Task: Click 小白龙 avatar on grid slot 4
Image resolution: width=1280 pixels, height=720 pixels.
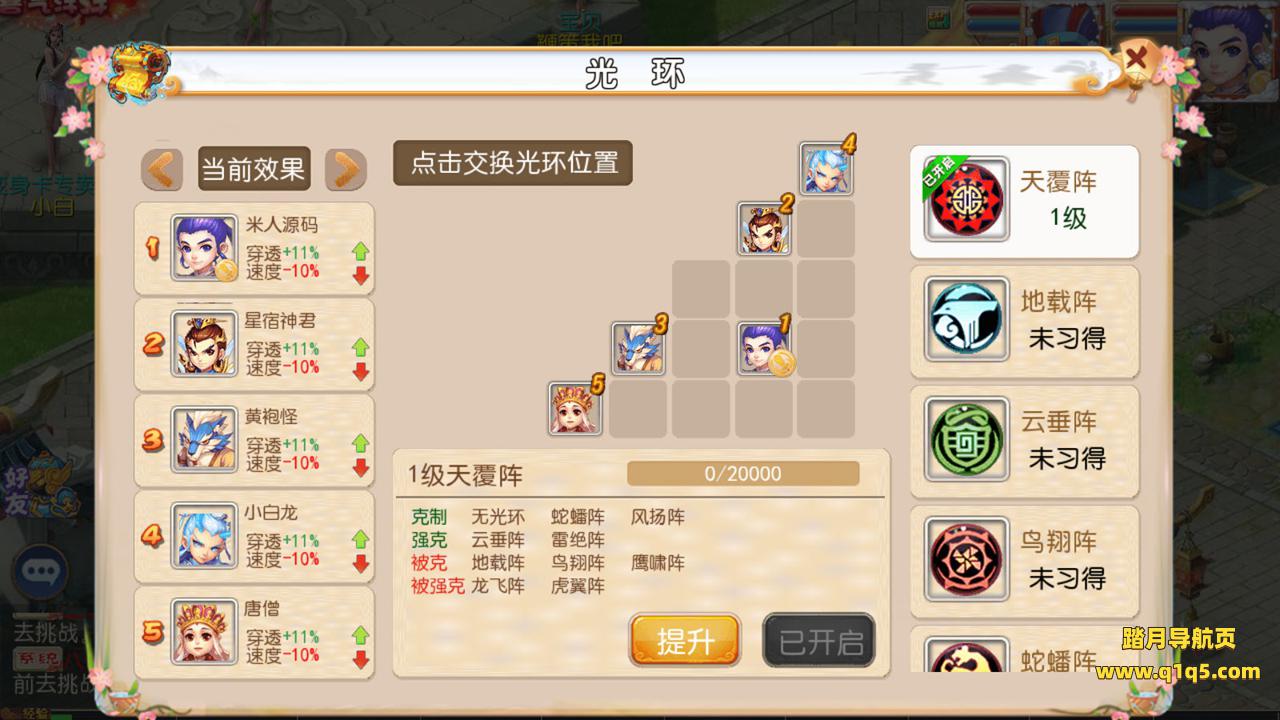Action: 827,169
